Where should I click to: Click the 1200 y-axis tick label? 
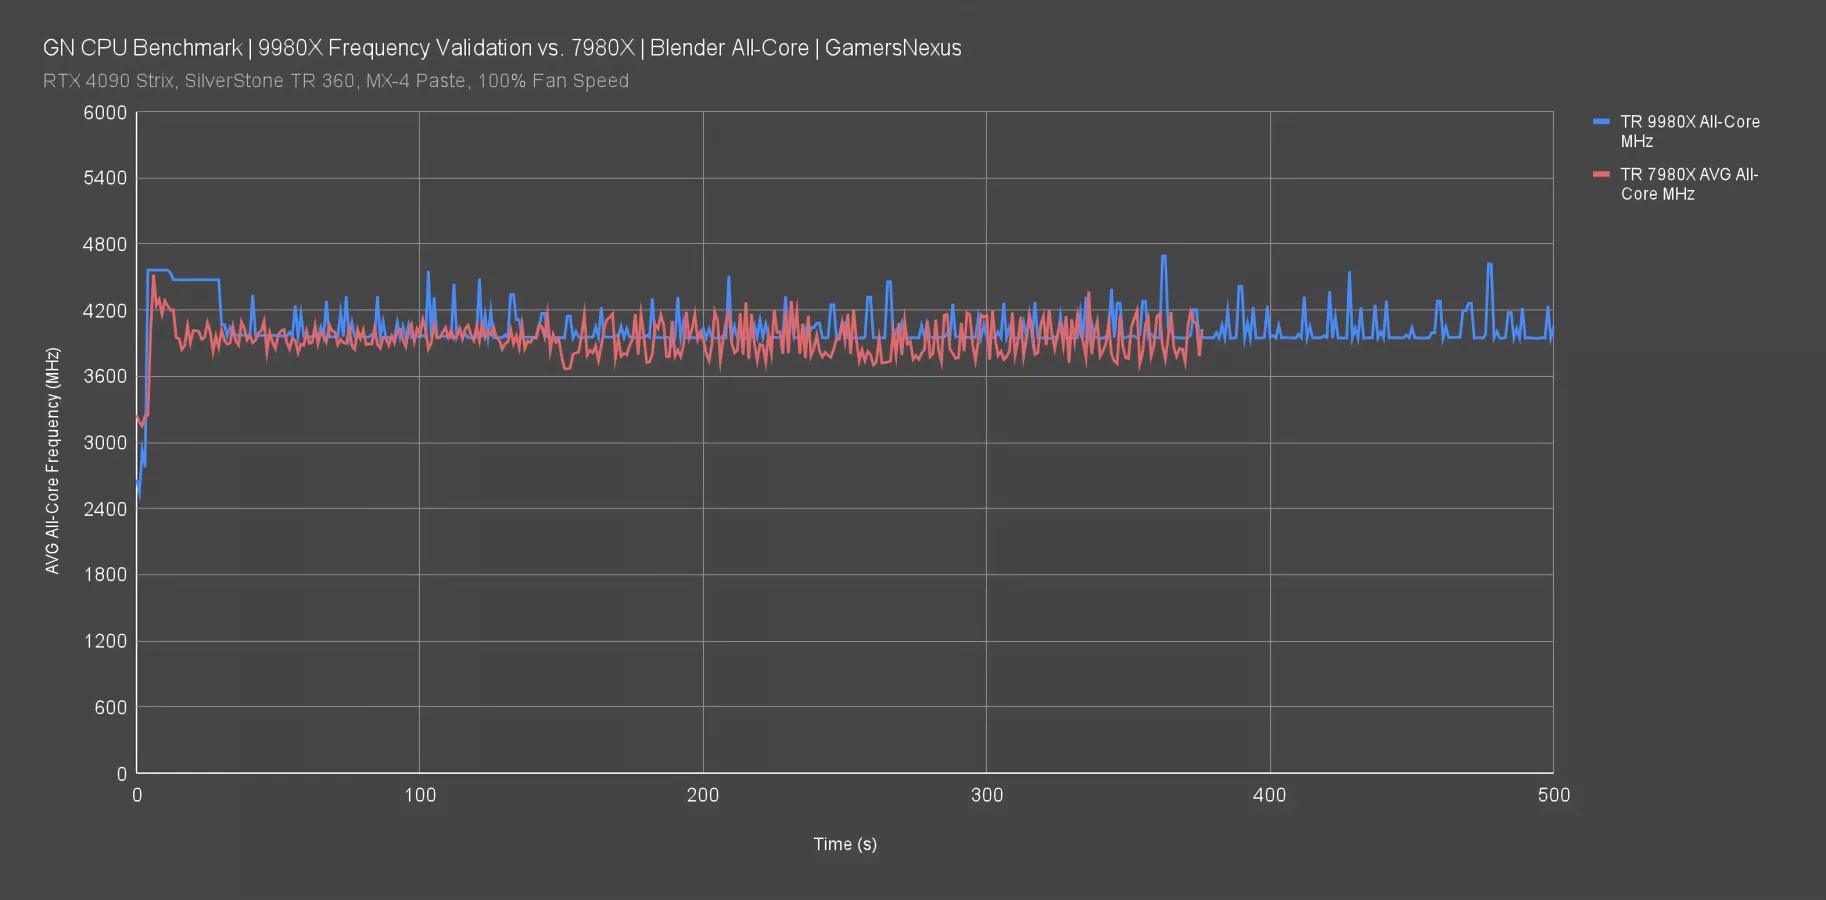[105, 641]
